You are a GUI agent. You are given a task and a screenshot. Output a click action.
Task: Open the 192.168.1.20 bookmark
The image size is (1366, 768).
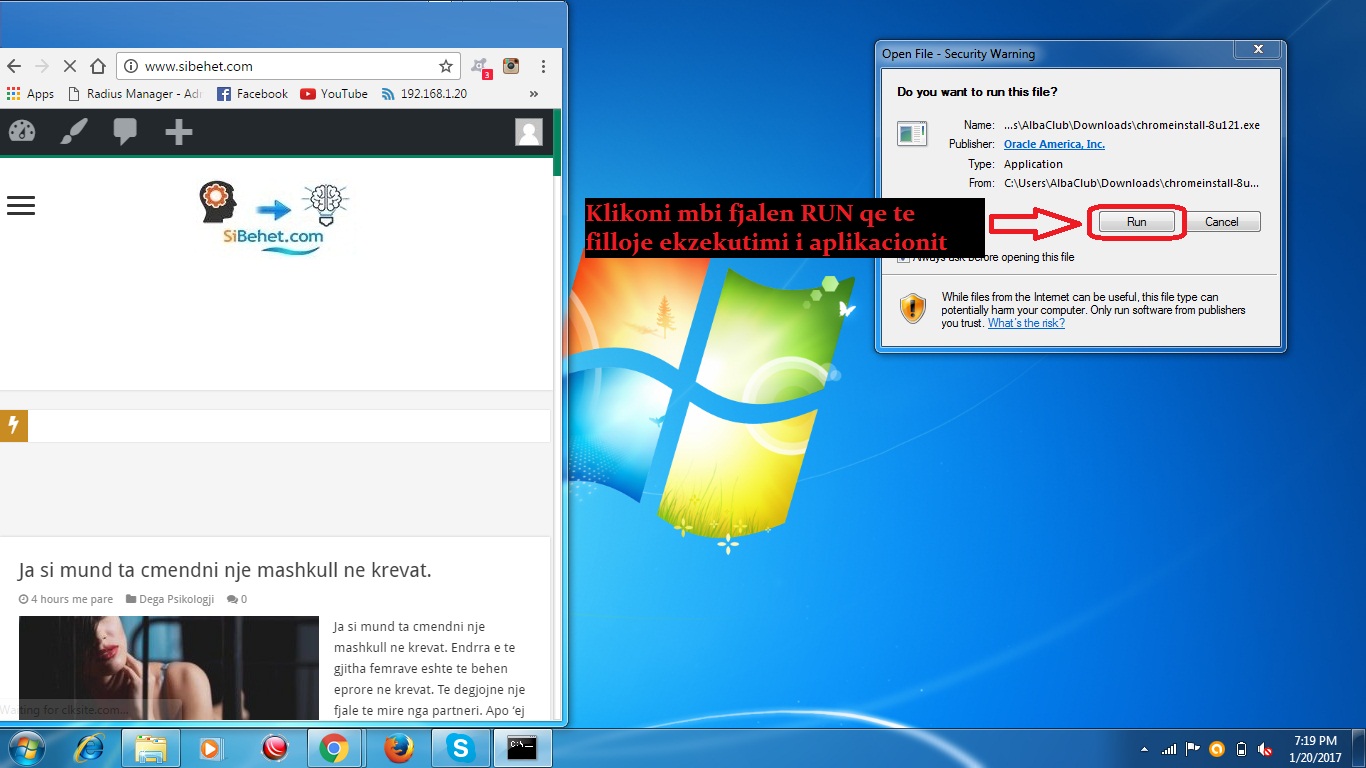(424, 94)
